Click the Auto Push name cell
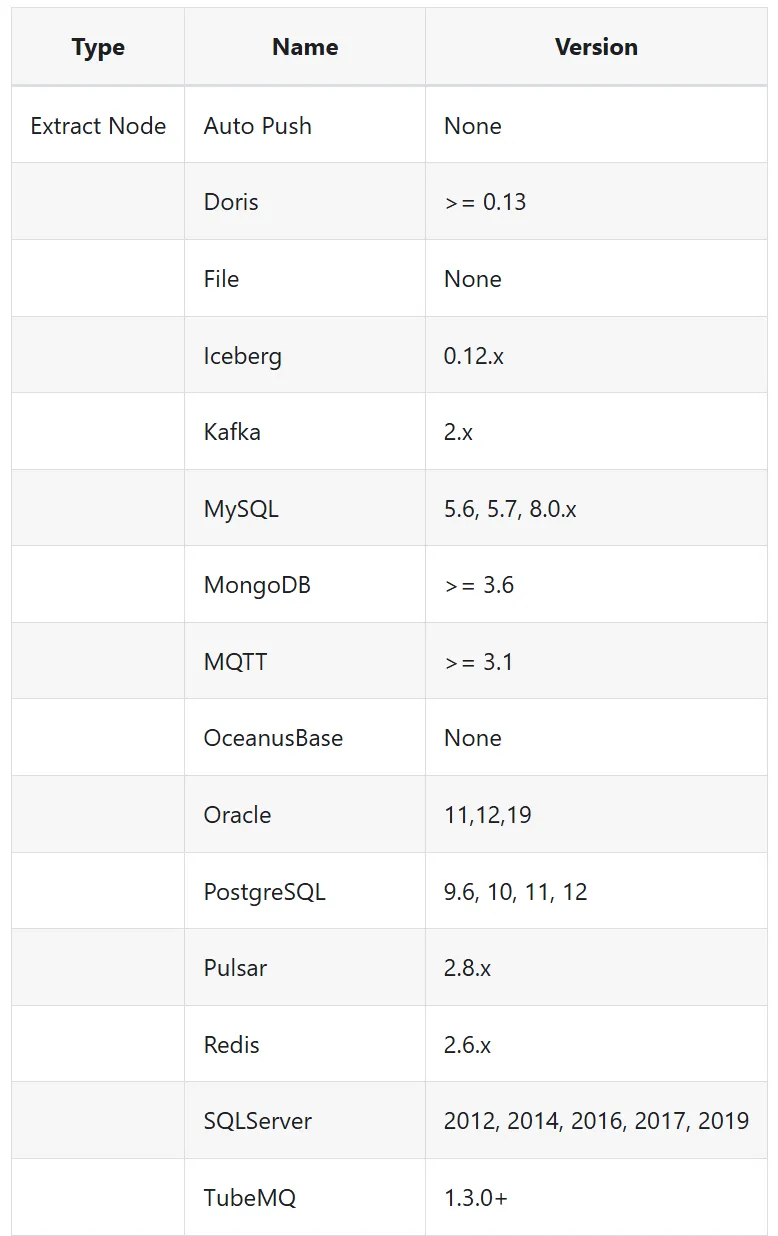This screenshot has height=1236, width=778. coord(258,126)
